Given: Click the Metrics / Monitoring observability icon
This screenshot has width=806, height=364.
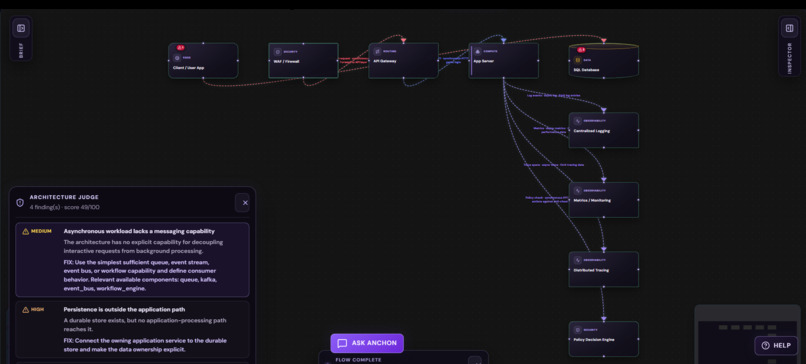Looking at the screenshot, I should 578,191.
